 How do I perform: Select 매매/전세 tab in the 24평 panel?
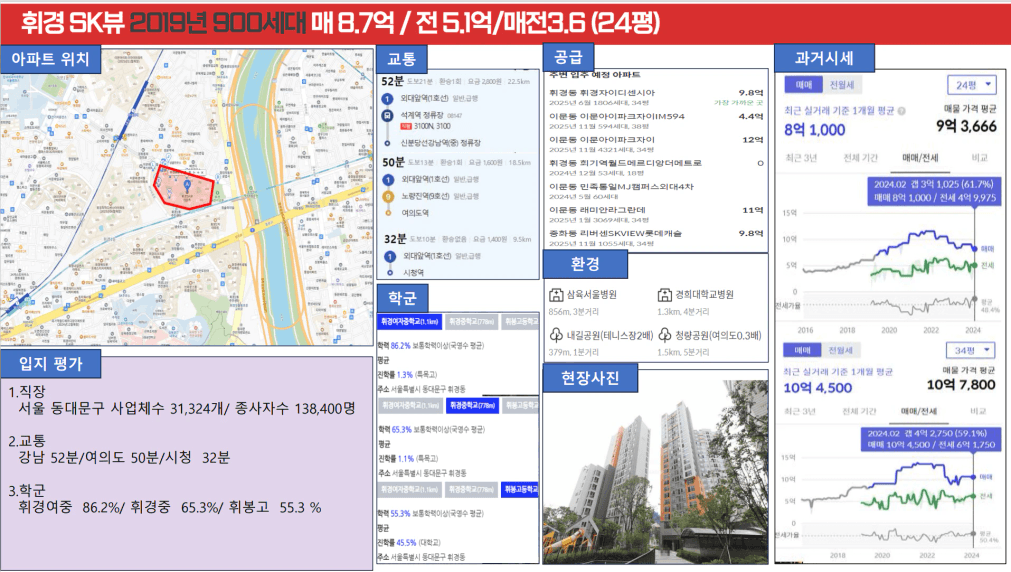click(x=920, y=158)
